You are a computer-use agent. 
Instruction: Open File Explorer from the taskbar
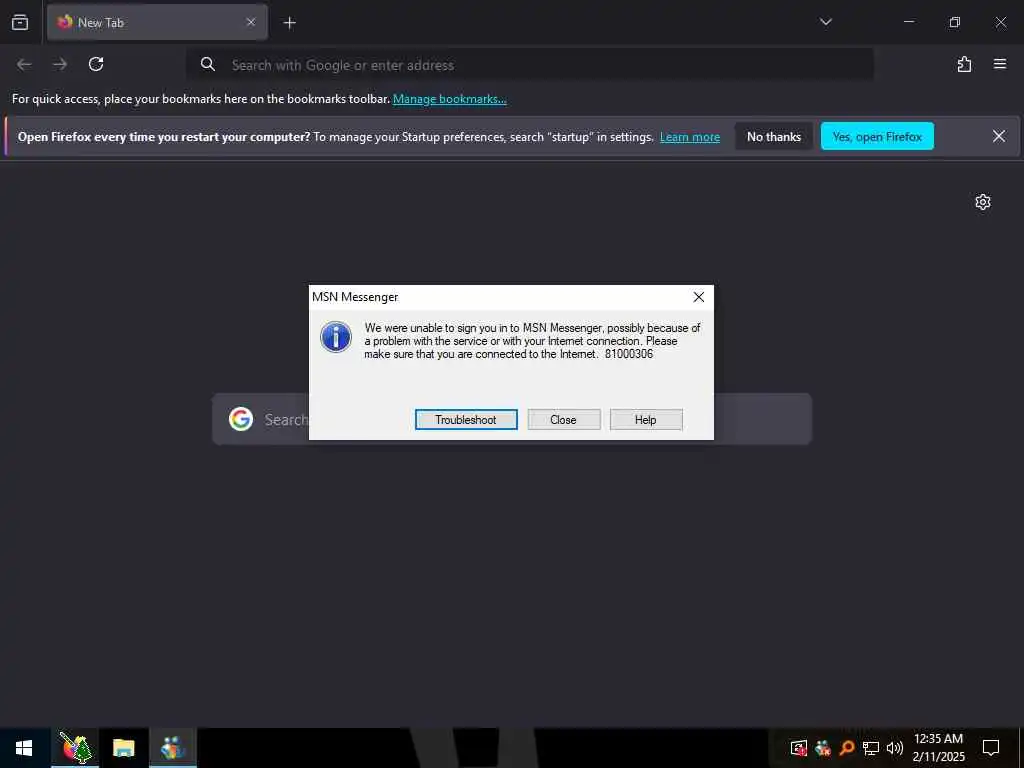point(123,748)
